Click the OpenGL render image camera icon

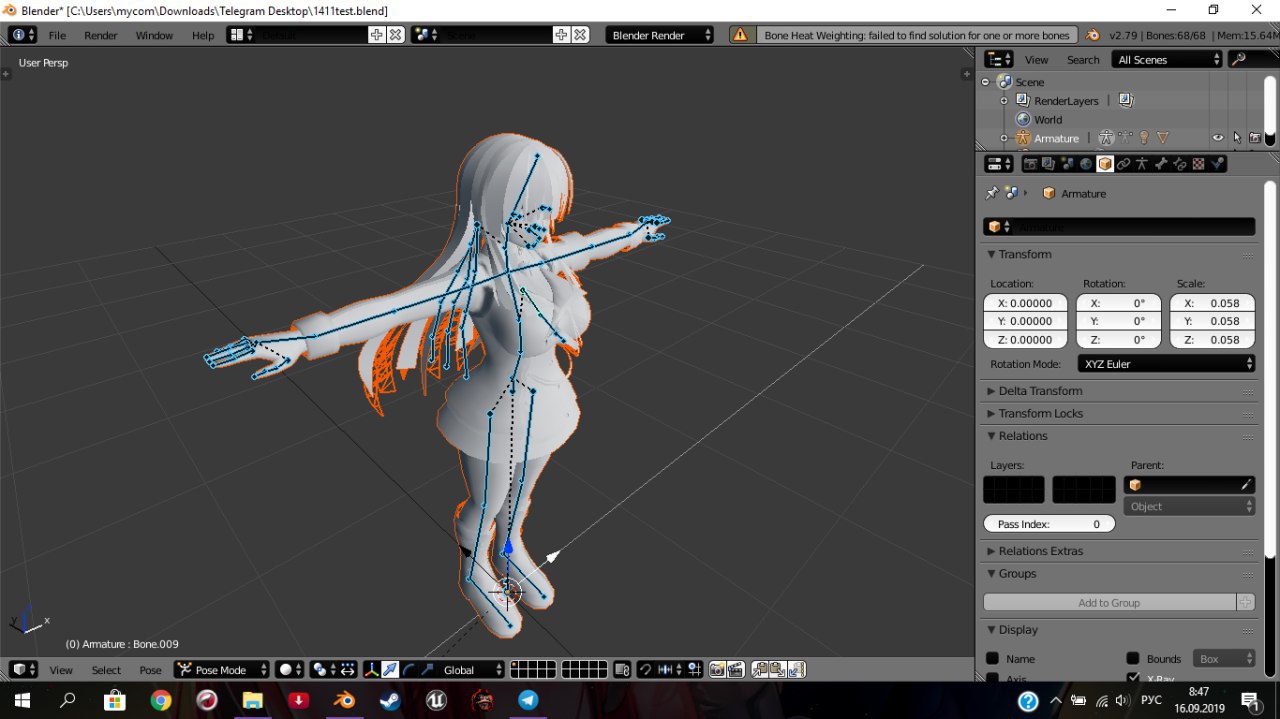click(717, 669)
